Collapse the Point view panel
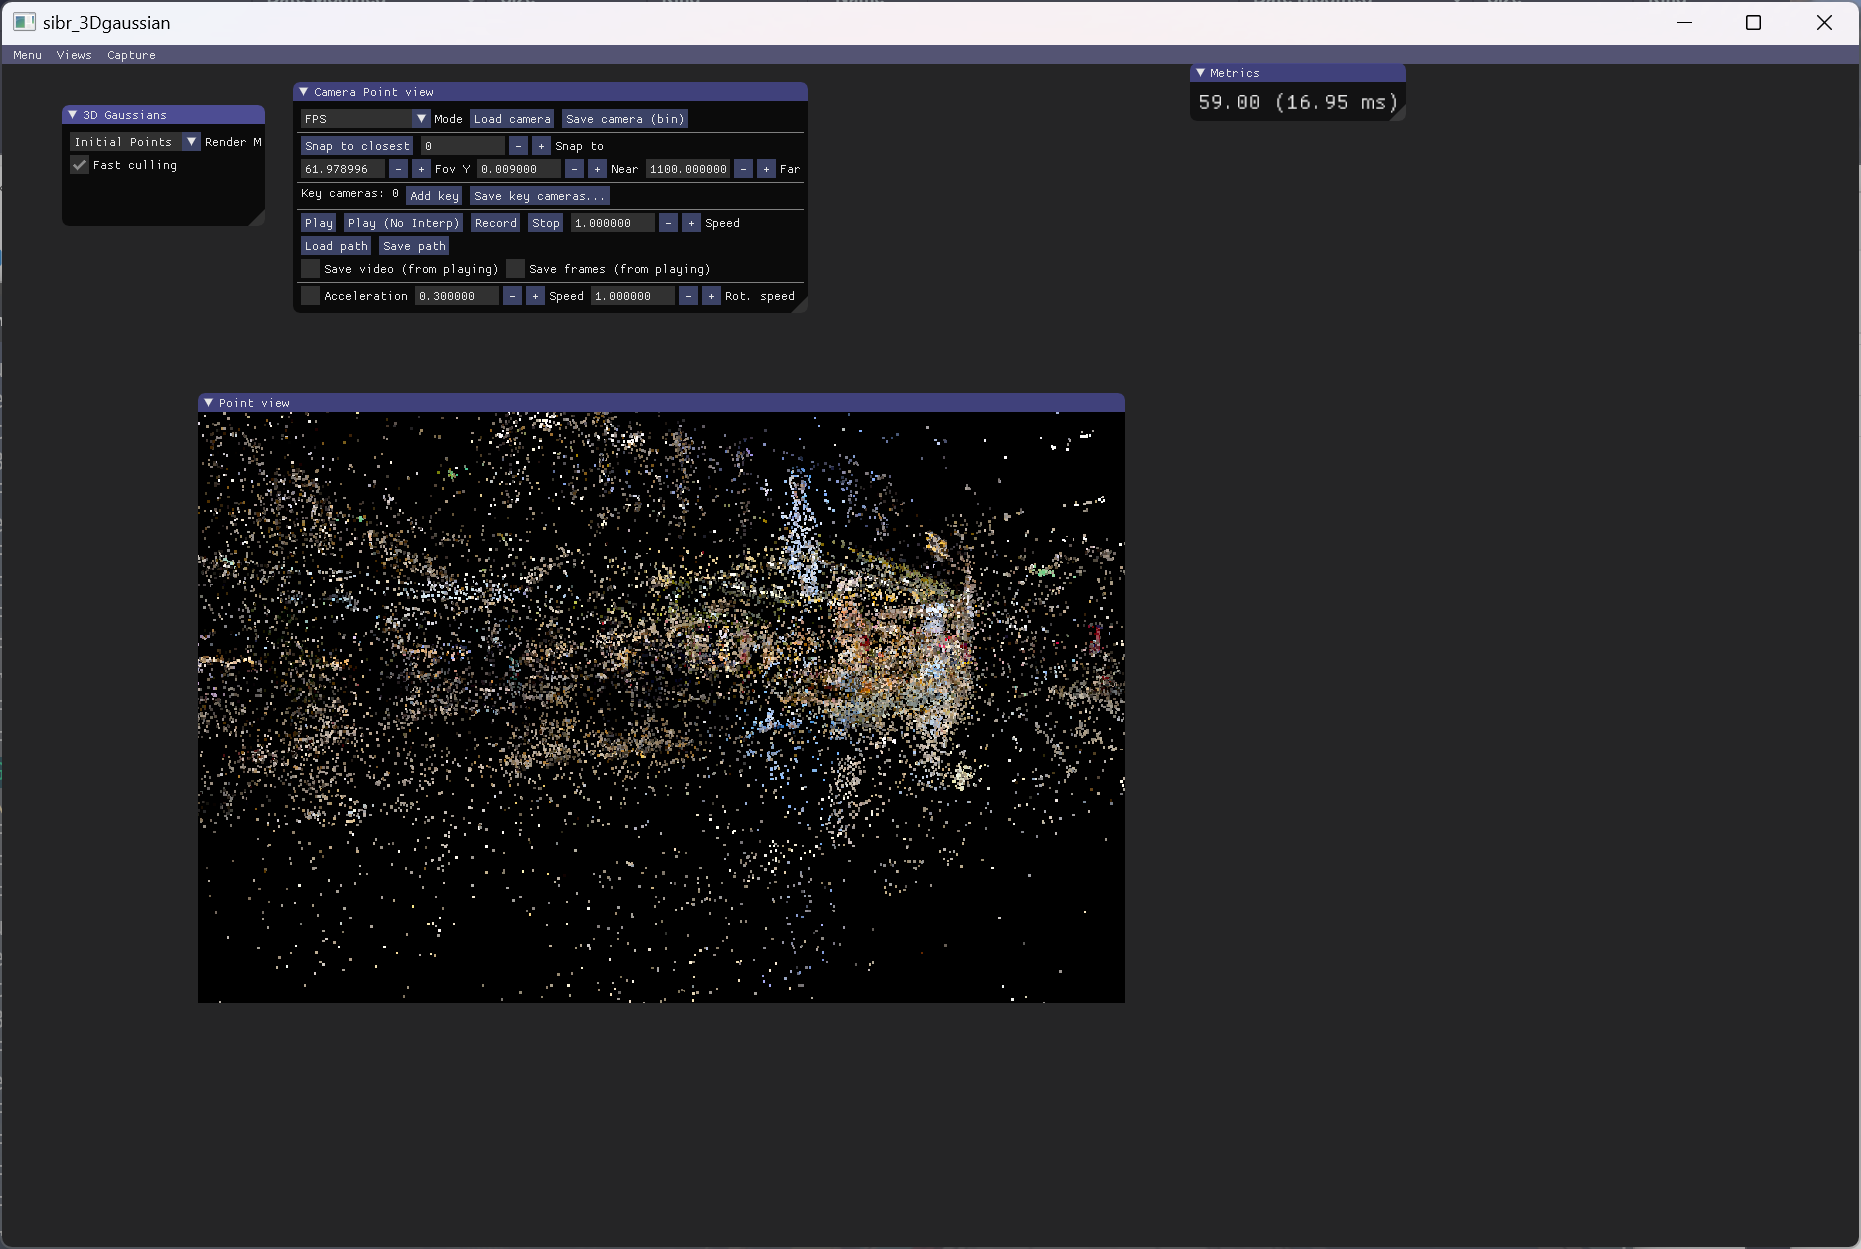Viewport: 1861px width, 1249px height. click(x=208, y=402)
